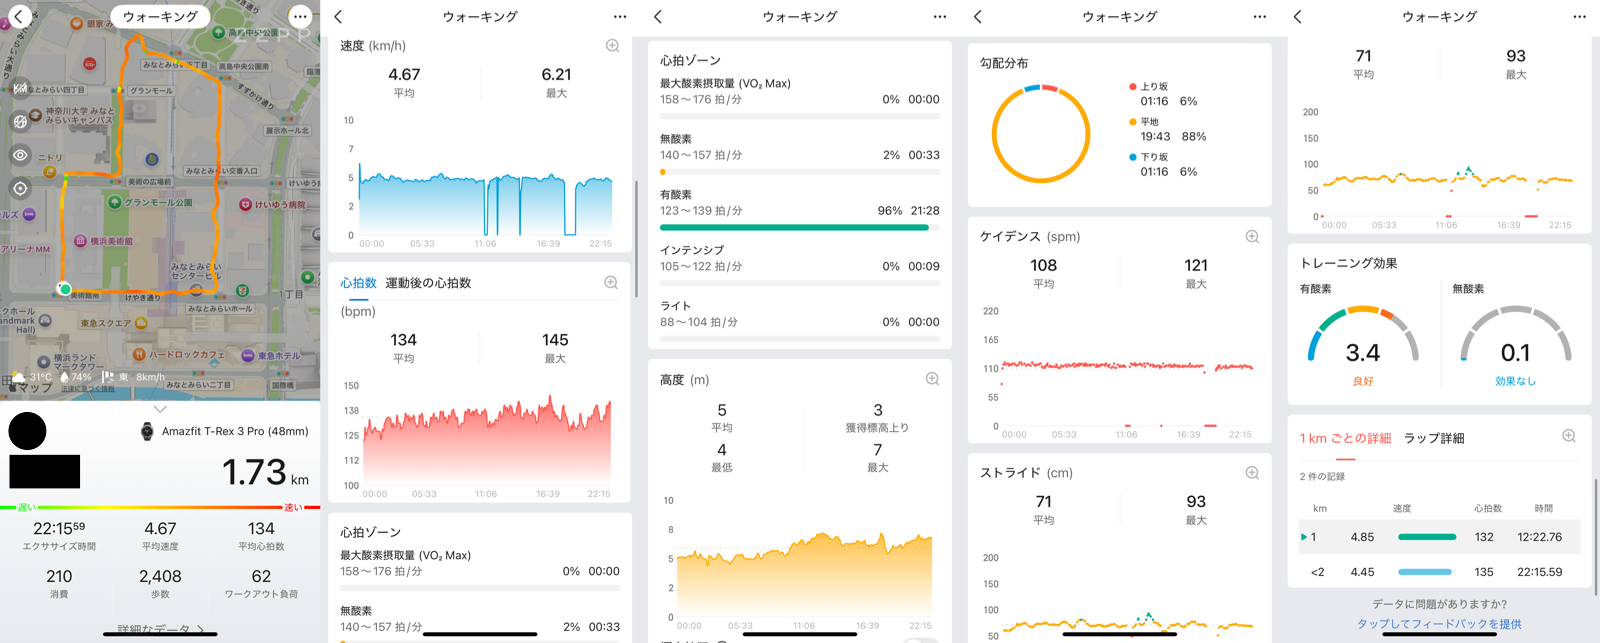
Task: Enlarge the ストライド stride chart
Action: coord(1252,473)
